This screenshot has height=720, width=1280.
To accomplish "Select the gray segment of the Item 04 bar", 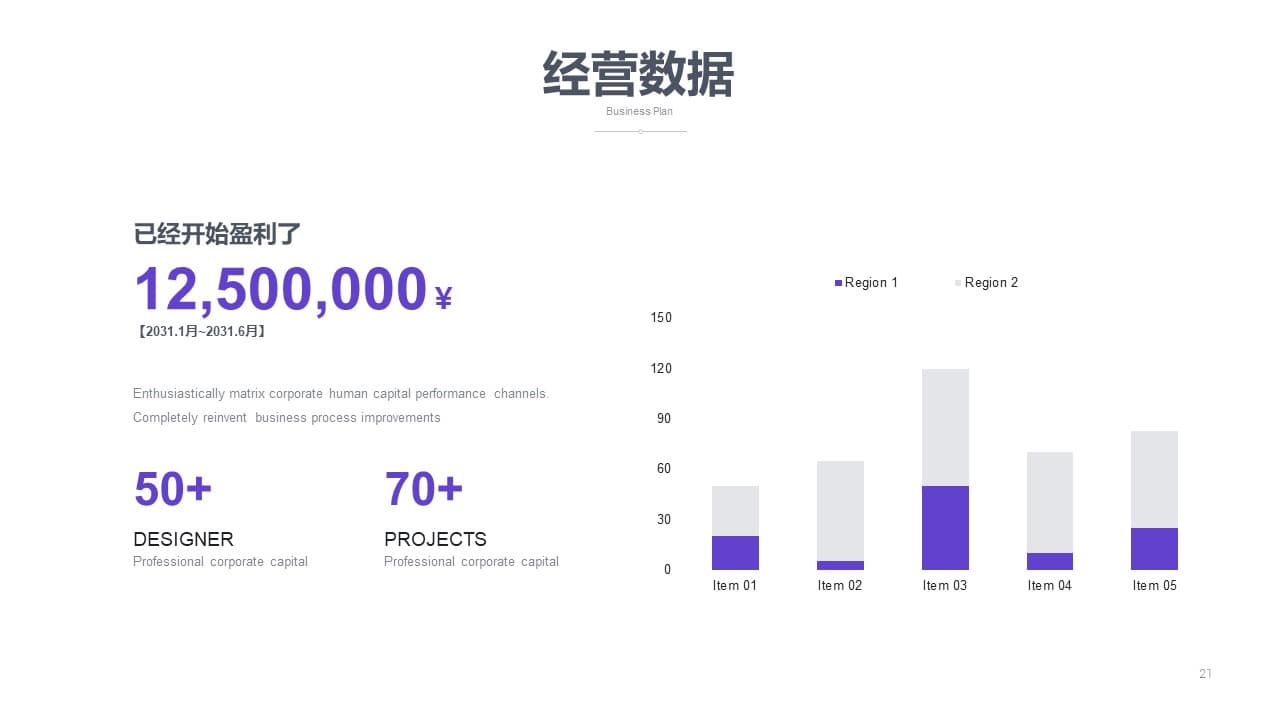I will 1050,502.
